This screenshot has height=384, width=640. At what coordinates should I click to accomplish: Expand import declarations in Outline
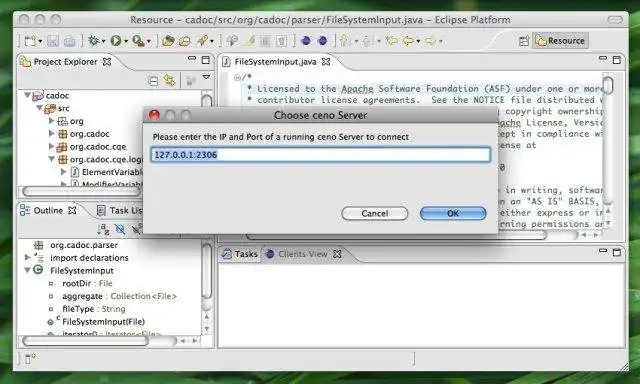click(x=27, y=257)
